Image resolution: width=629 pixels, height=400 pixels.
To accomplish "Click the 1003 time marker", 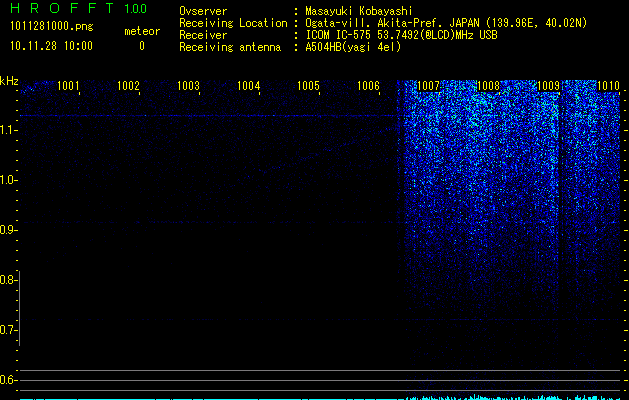I will 188,85.
